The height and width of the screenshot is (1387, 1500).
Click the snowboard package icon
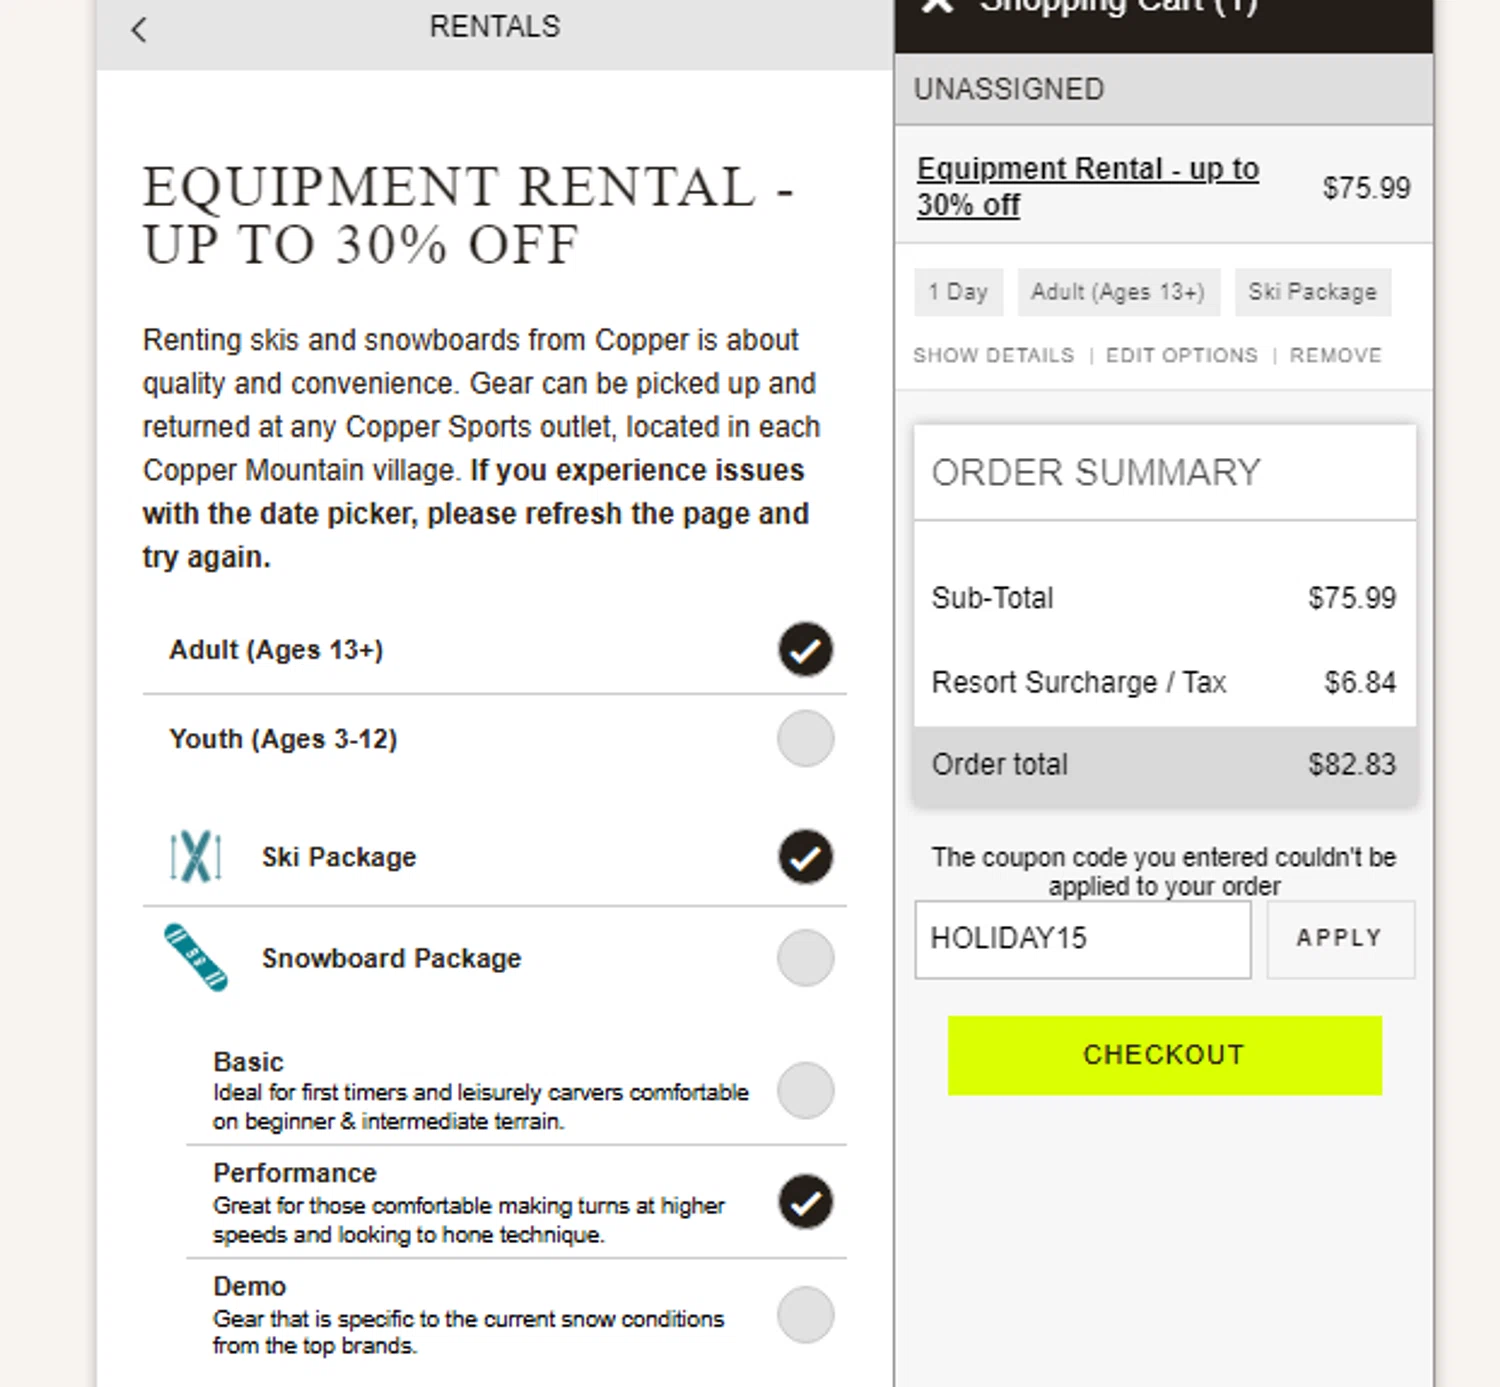pyautogui.click(x=196, y=957)
